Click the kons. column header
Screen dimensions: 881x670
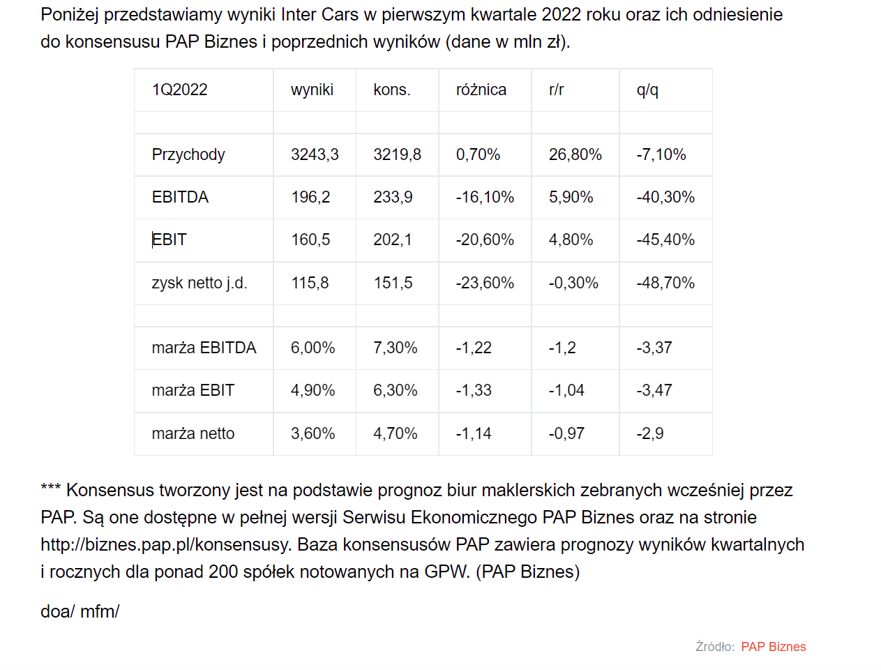click(x=392, y=90)
